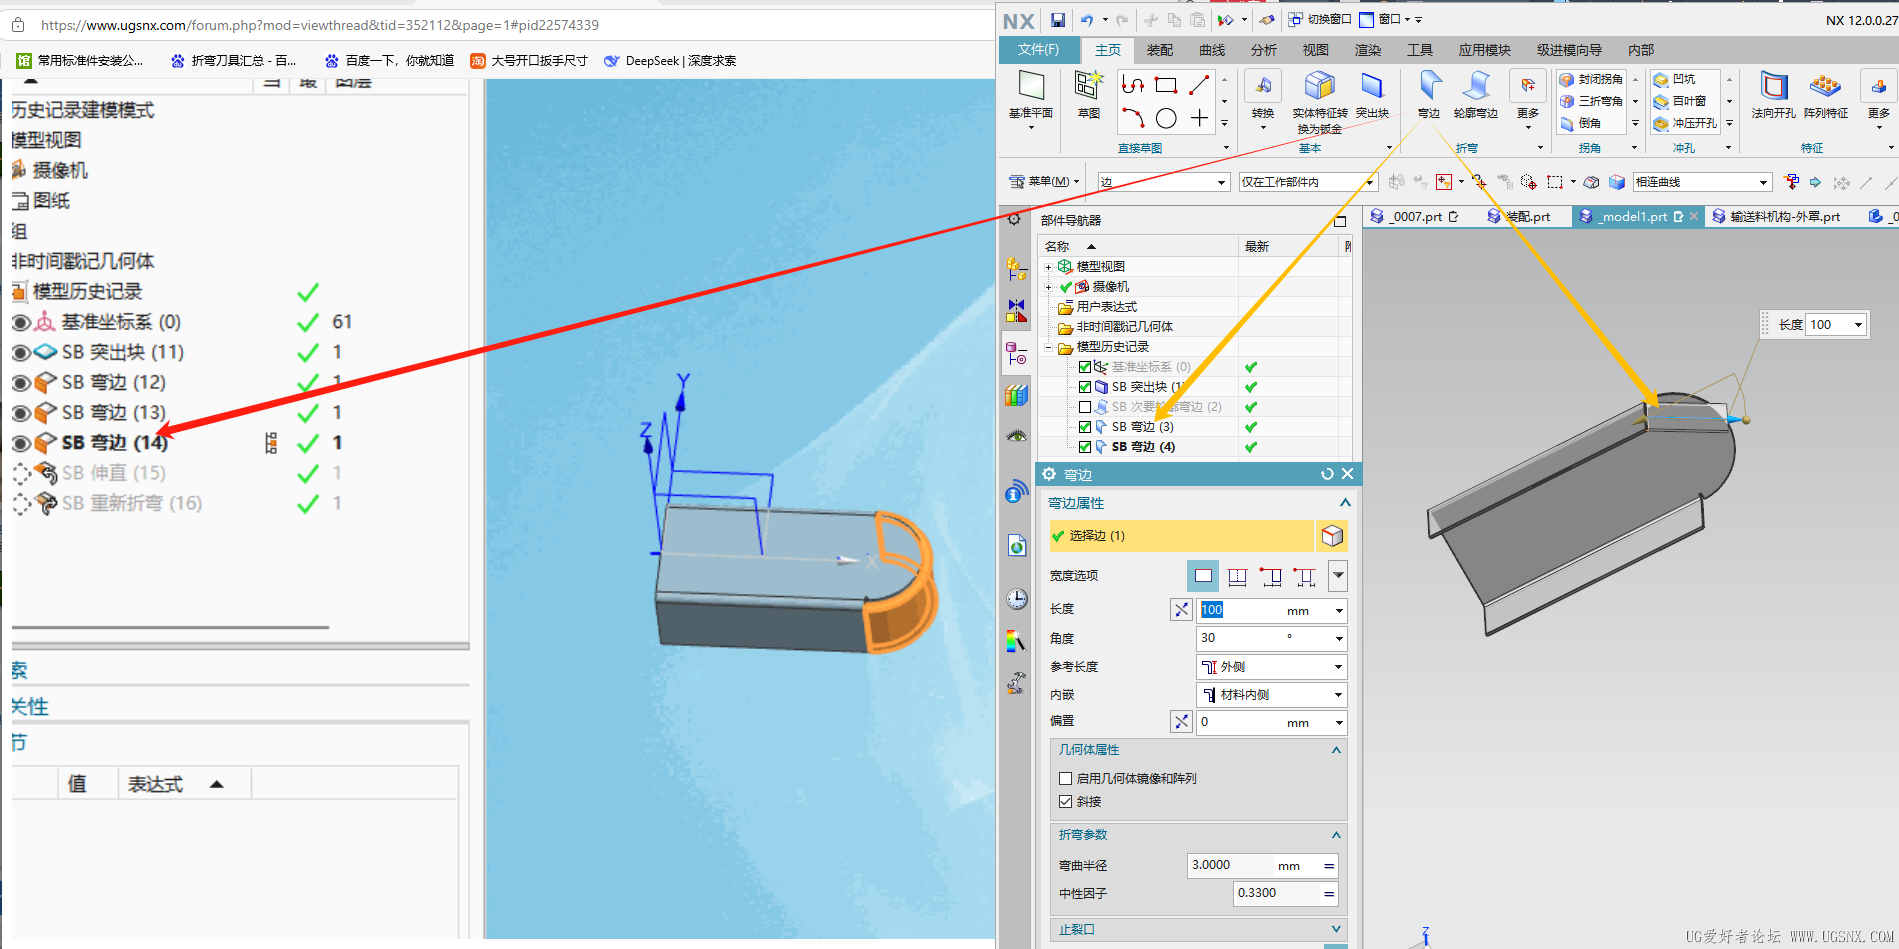Switch to the 装配 ribbon tab
Viewport: 1899px width, 949px height.
point(1160,50)
